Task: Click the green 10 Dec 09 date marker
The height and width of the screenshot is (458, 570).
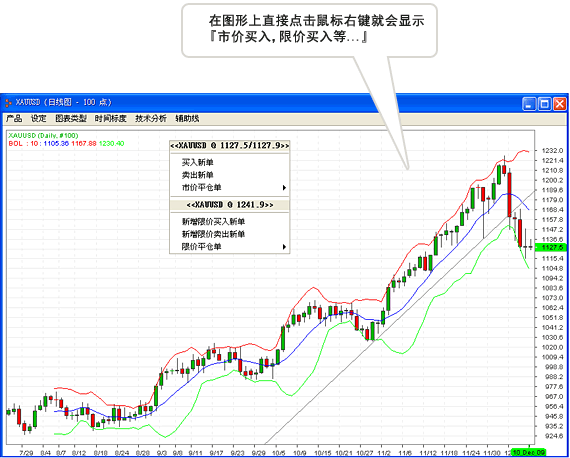Action: 529,453
